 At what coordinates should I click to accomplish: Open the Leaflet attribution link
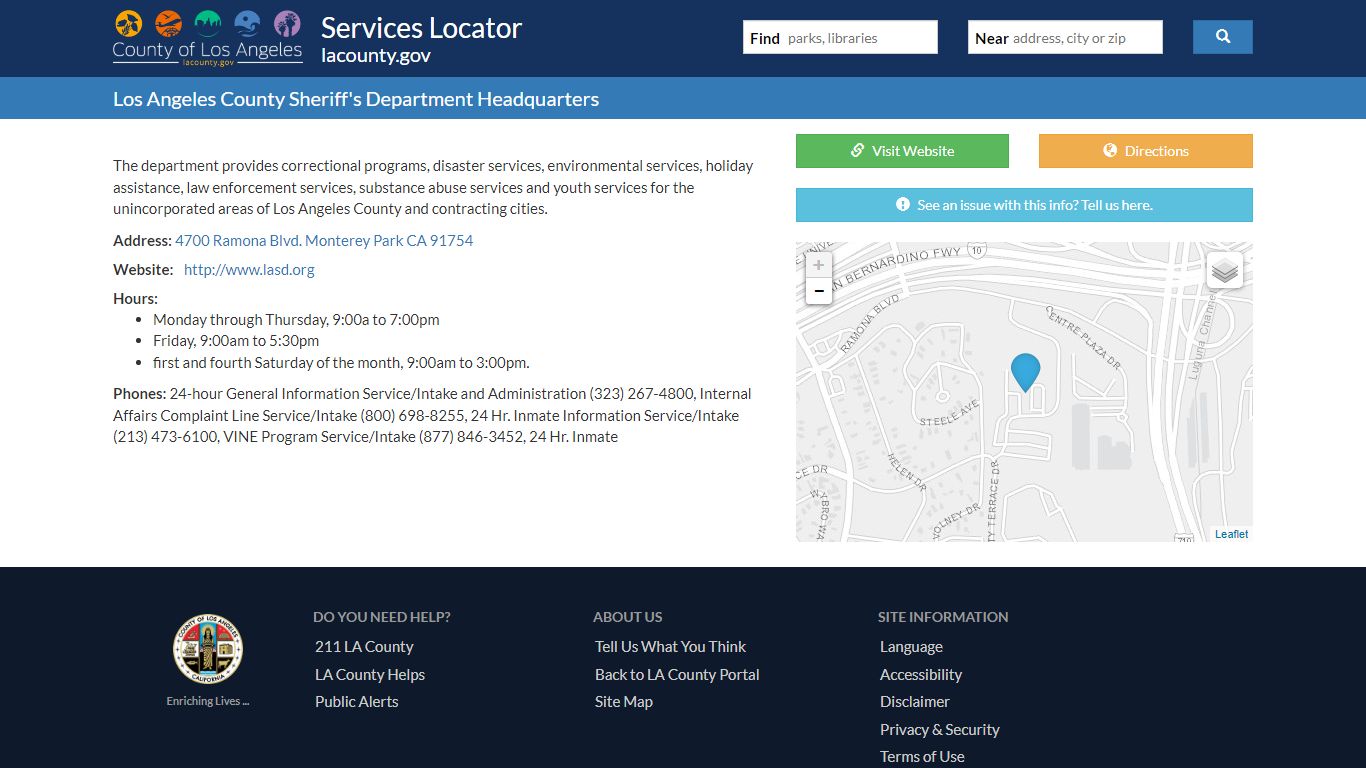[1231, 534]
